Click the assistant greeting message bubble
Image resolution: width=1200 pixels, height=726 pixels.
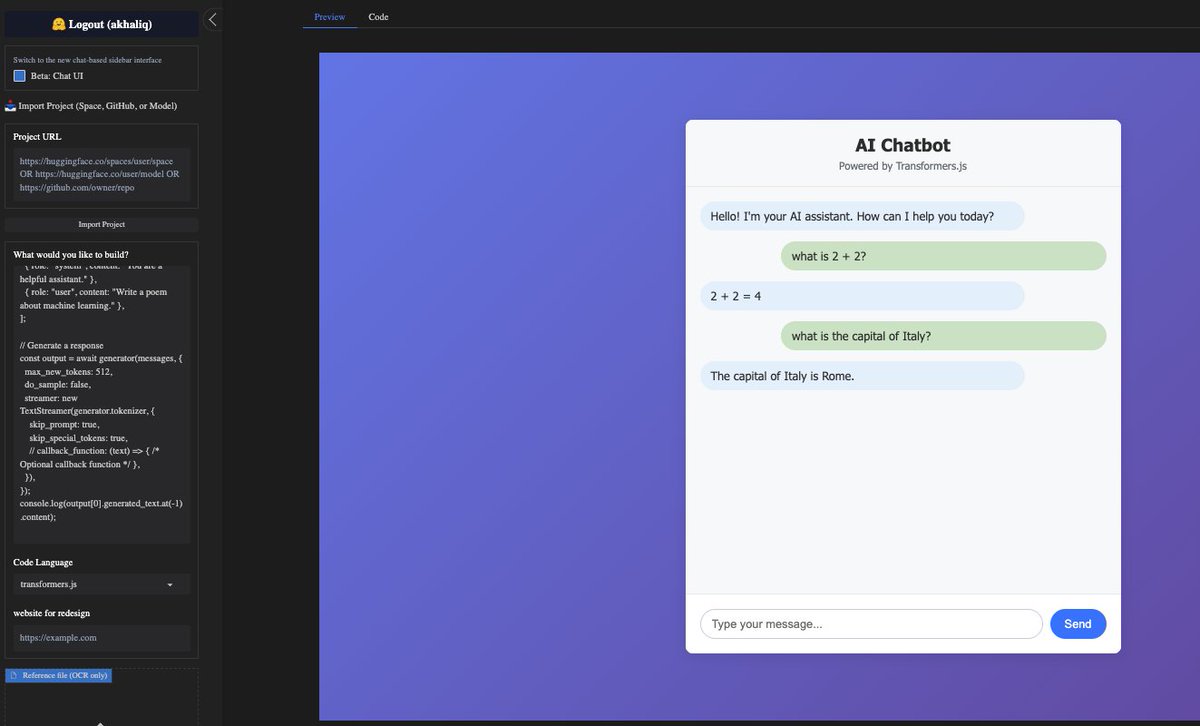[862, 216]
